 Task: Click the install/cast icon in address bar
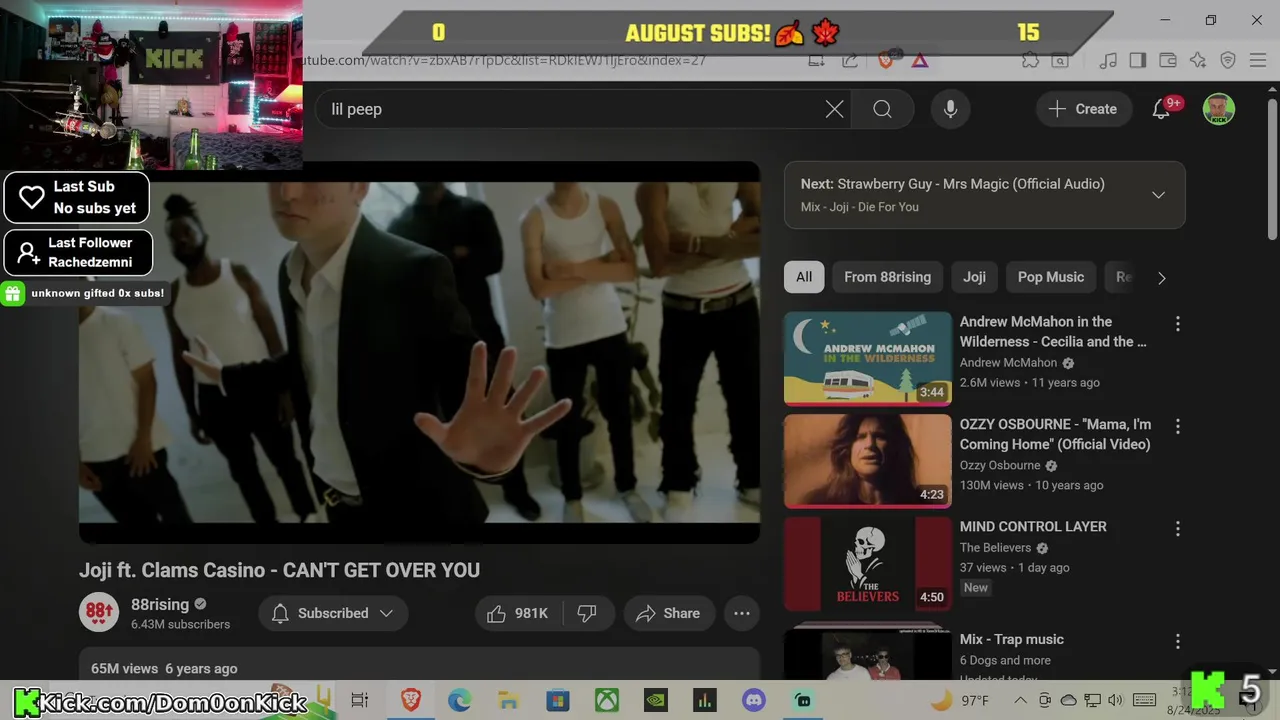tap(817, 60)
